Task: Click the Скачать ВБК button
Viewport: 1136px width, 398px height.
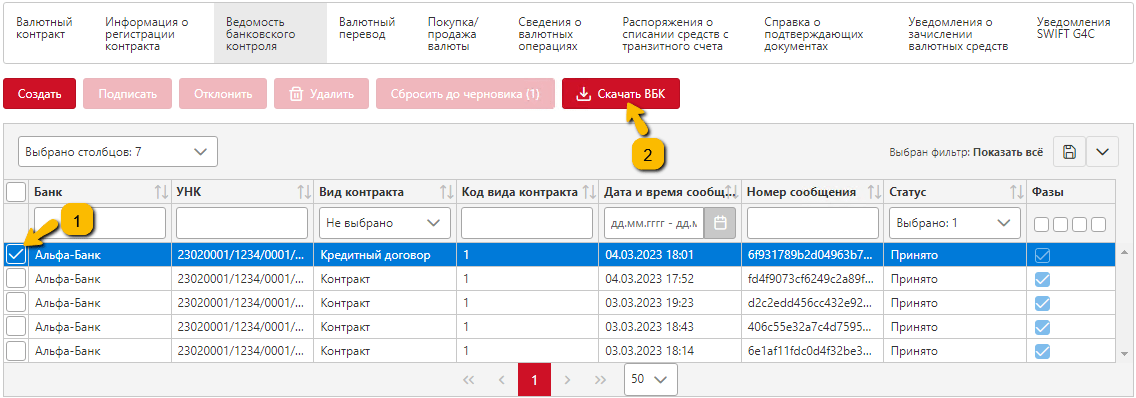Action: click(x=621, y=94)
